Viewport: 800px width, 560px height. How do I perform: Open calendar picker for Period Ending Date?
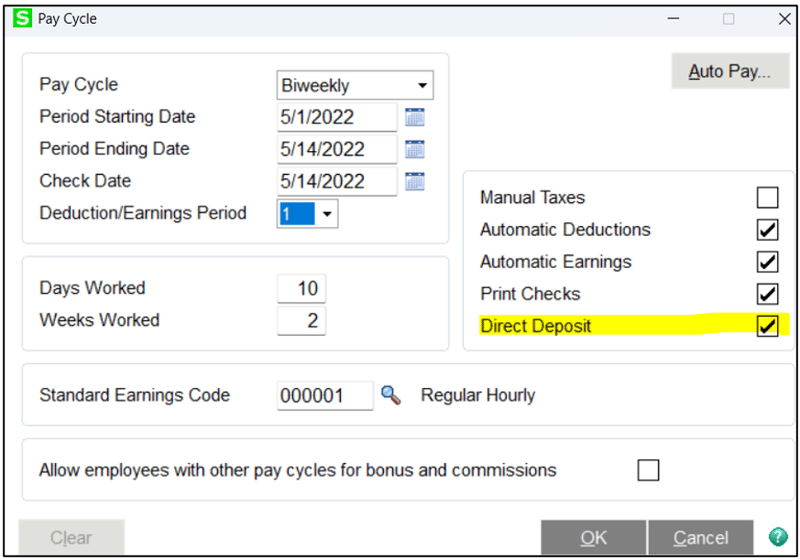coord(415,149)
